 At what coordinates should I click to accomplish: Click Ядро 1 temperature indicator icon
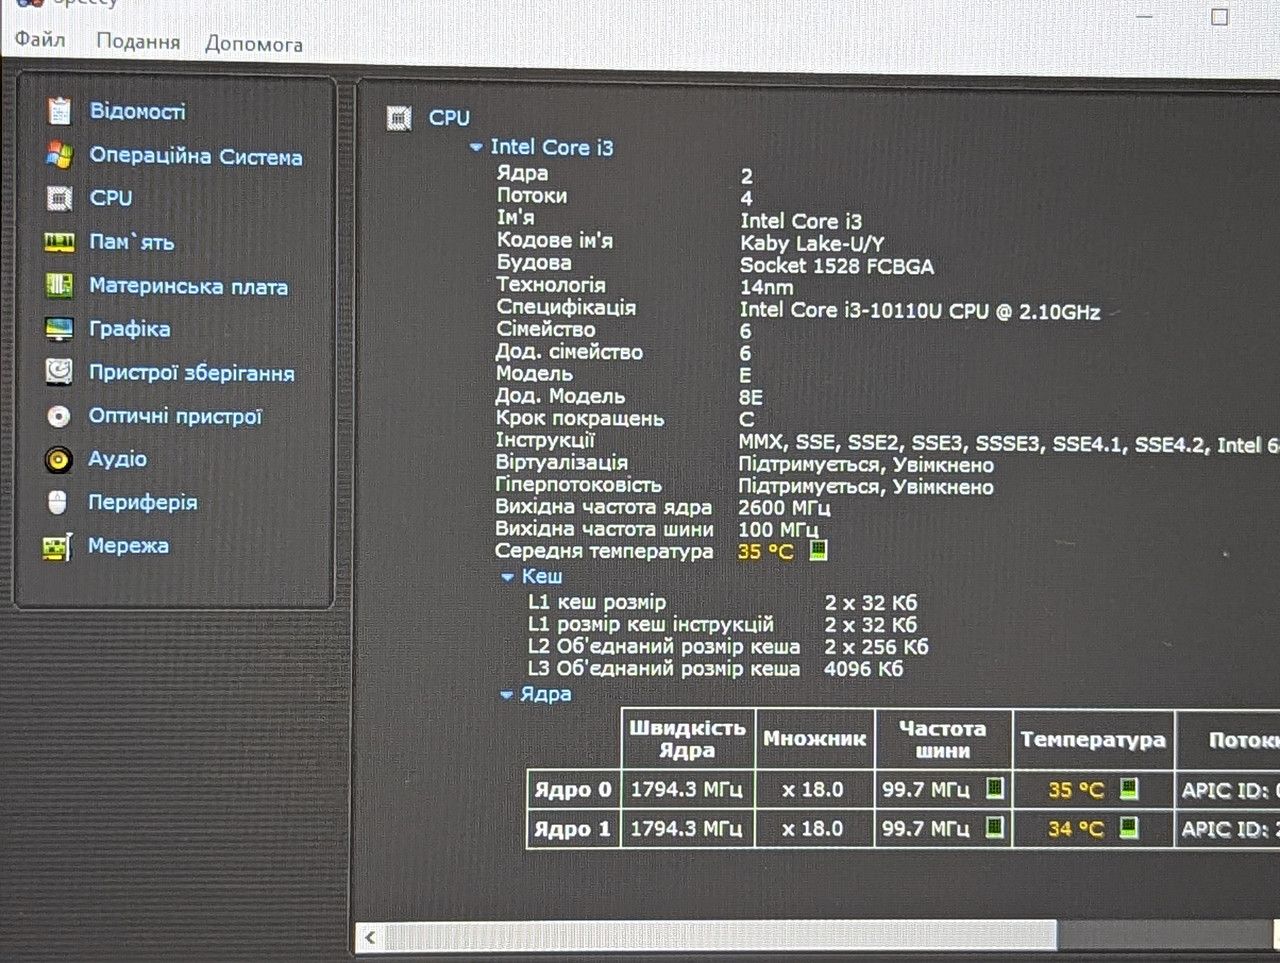(x=1129, y=827)
